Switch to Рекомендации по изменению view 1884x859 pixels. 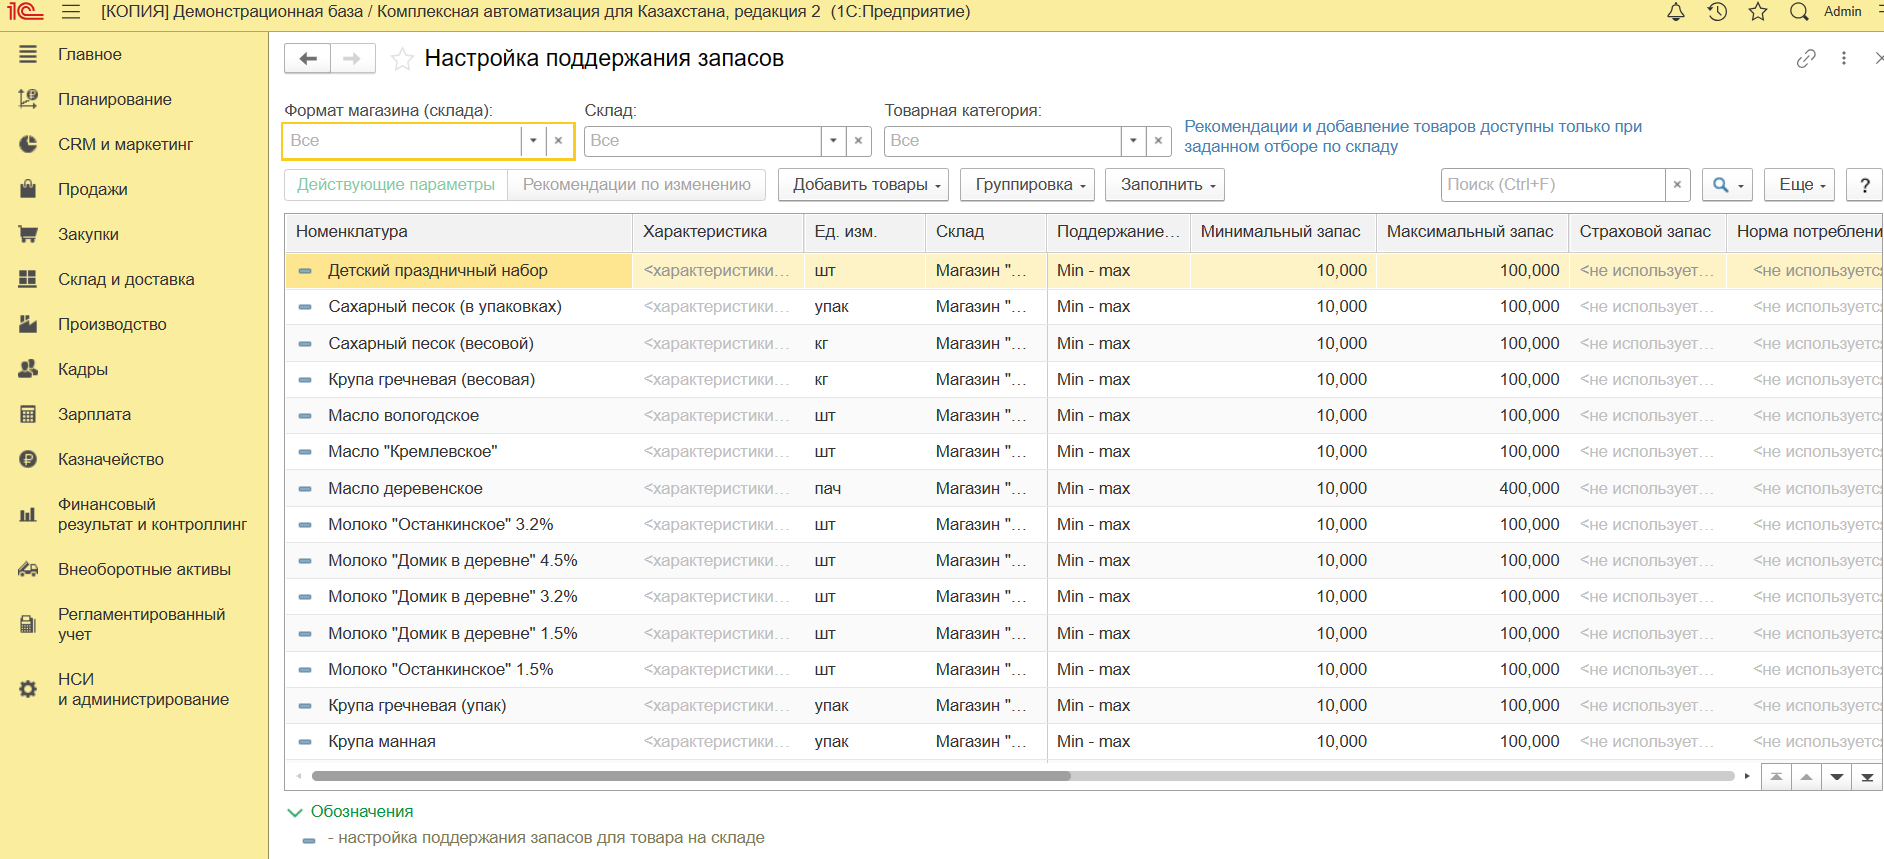pyautogui.click(x=636, y=185)
